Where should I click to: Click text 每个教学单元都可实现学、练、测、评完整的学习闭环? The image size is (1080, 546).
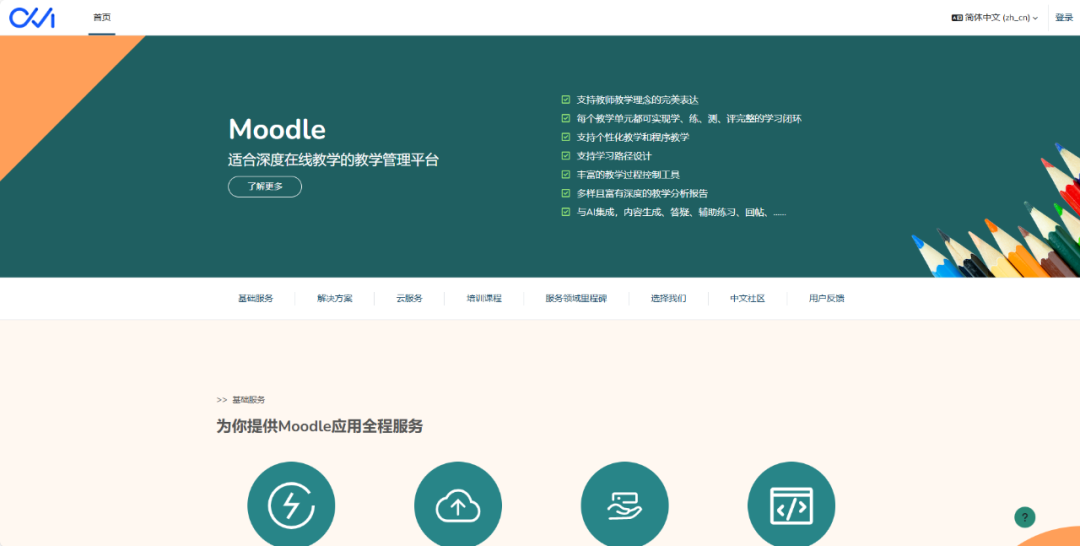click(689, 118)
